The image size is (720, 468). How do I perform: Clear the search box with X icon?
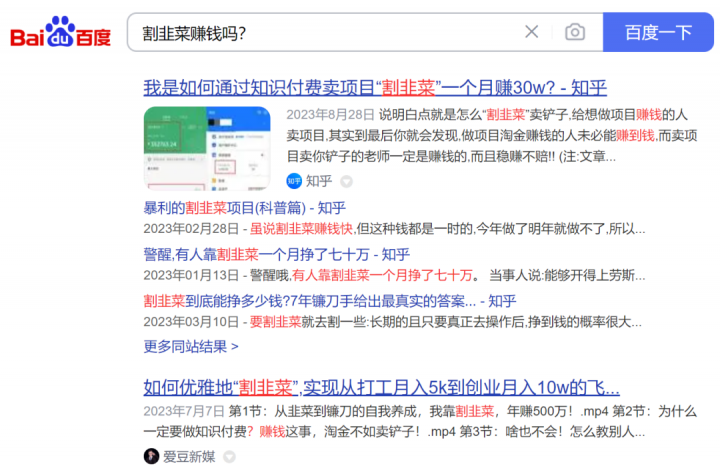(x=531, y=32)
